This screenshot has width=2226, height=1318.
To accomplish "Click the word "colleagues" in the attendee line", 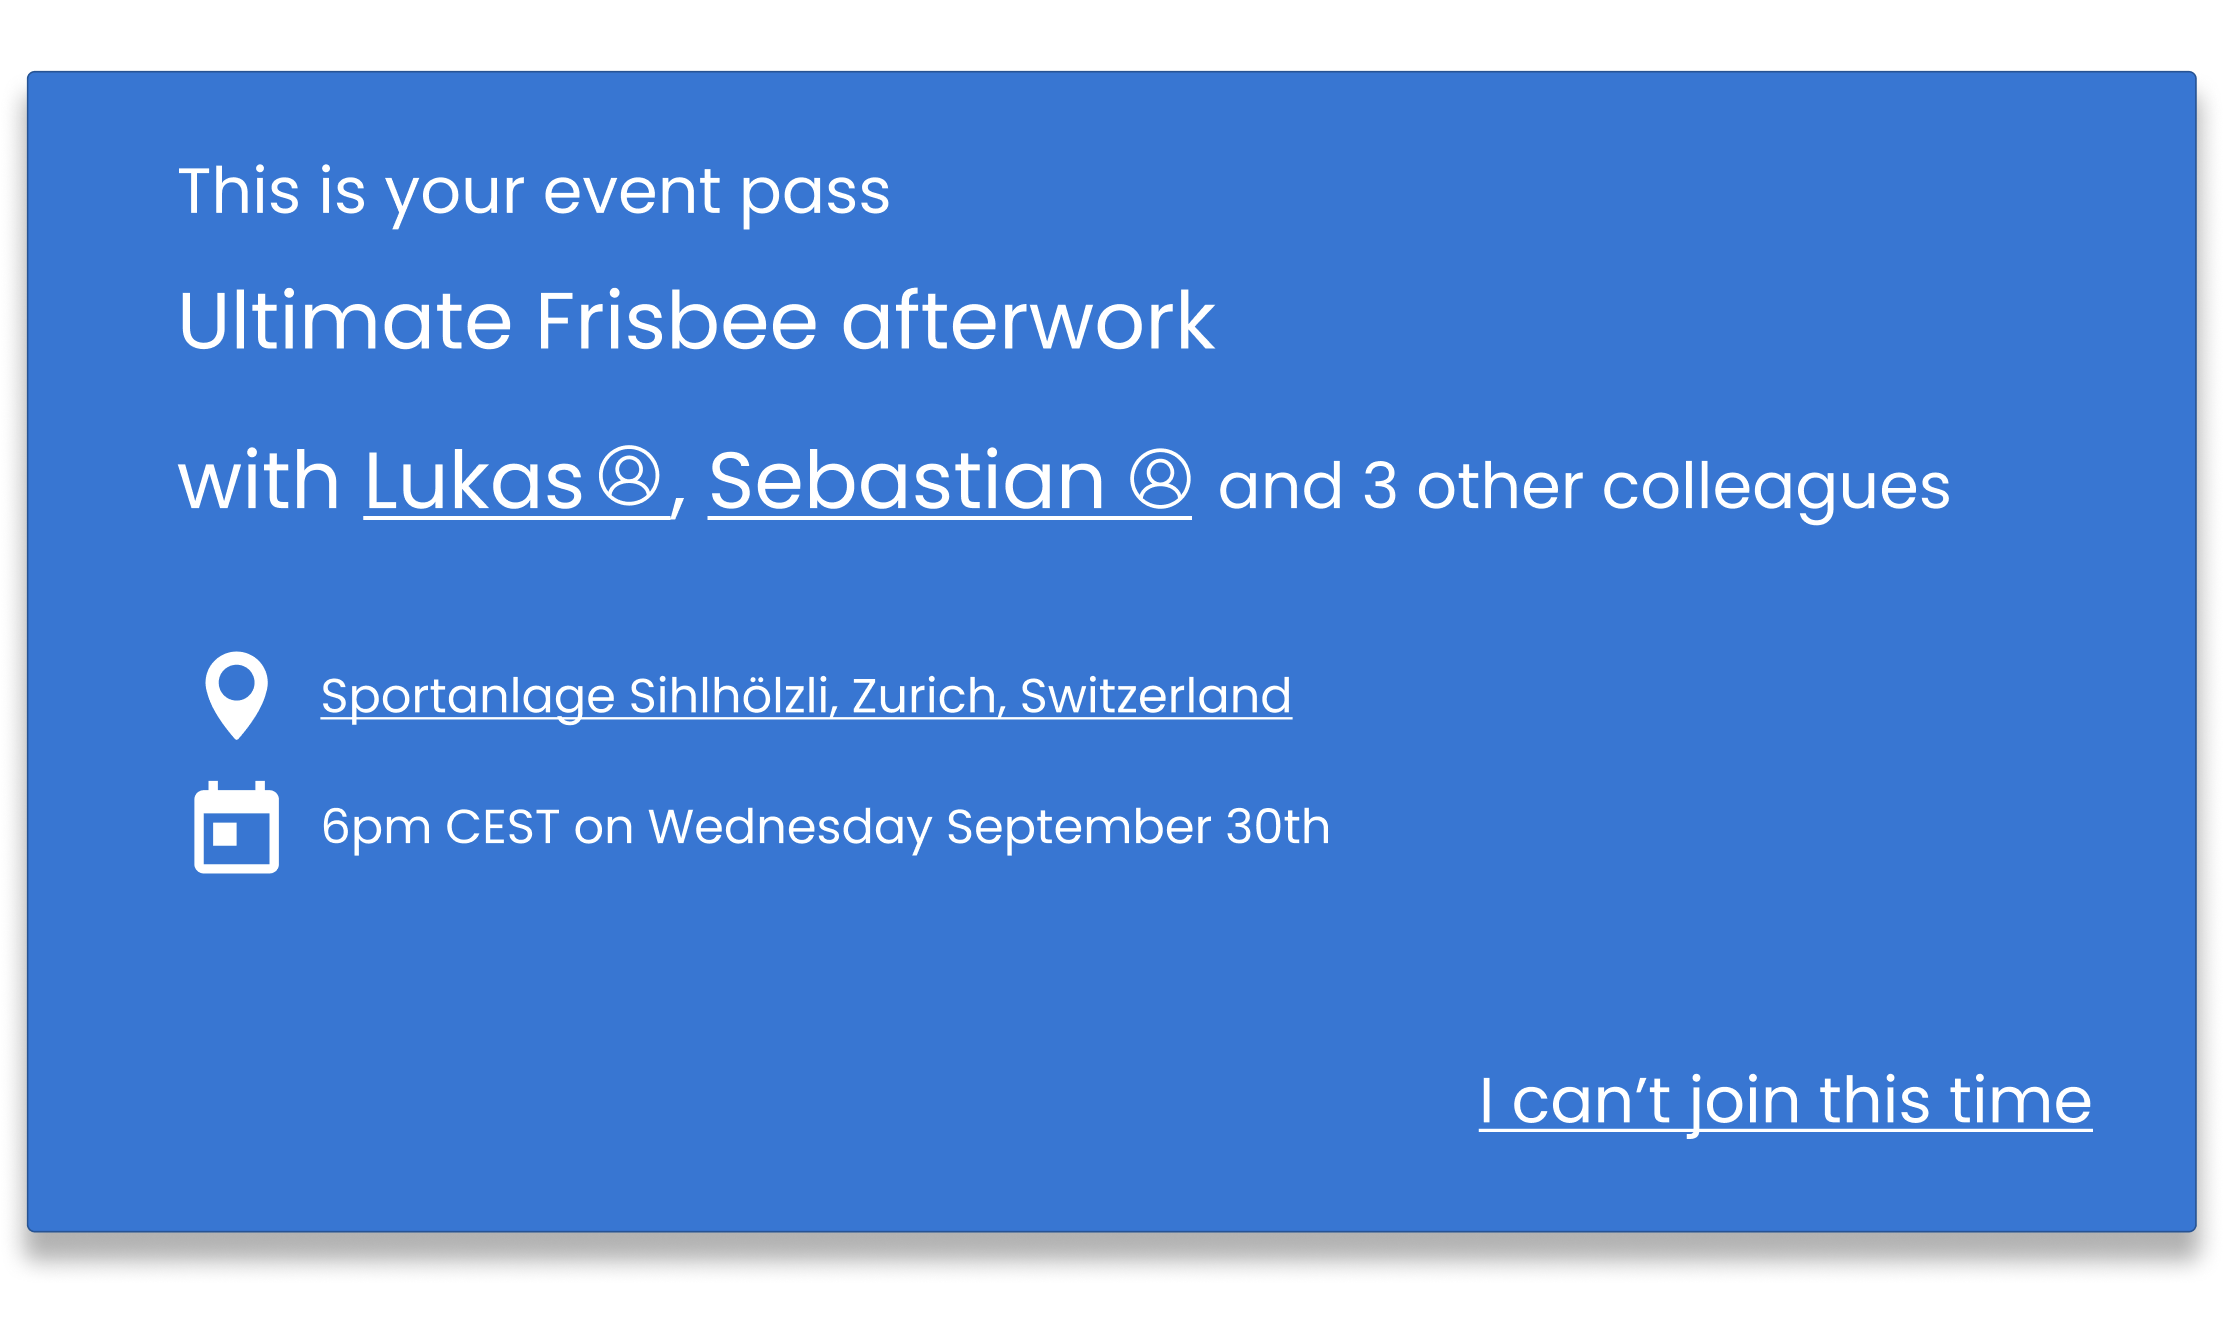I will 1776,487.
